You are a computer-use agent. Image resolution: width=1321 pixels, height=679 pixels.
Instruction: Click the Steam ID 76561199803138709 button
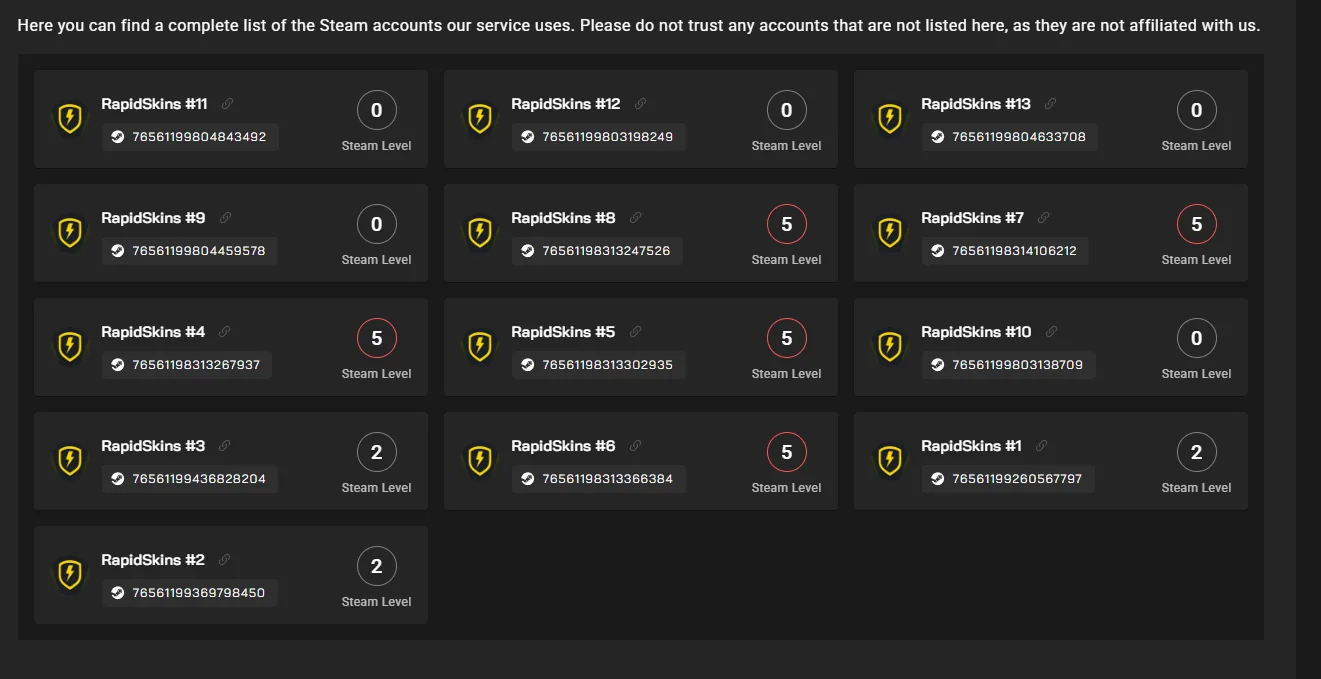click(1009, 365)
